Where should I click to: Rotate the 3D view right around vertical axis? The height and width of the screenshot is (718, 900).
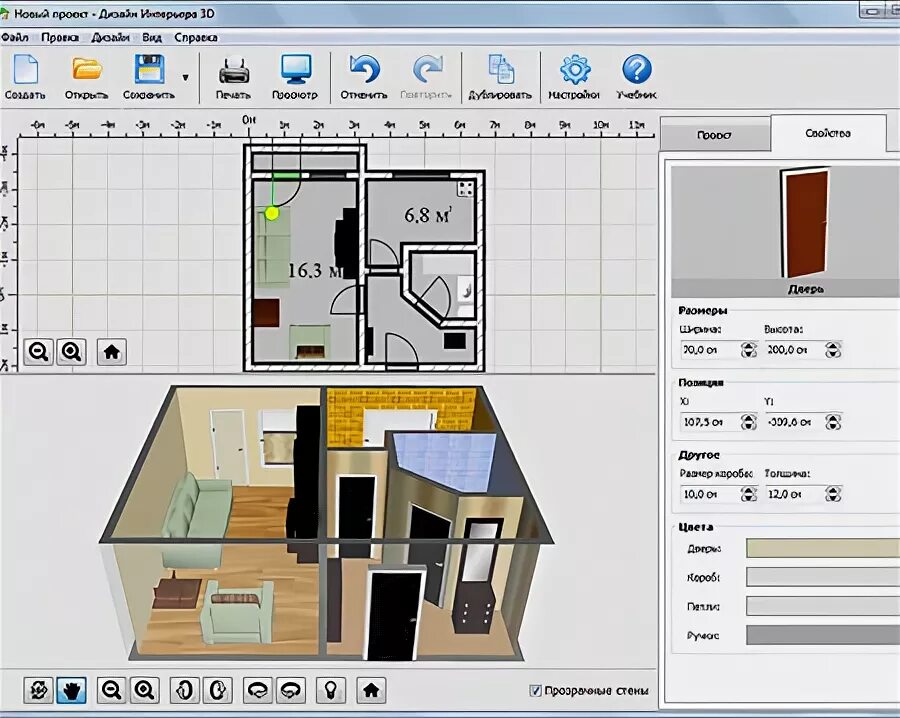(218, 690)
